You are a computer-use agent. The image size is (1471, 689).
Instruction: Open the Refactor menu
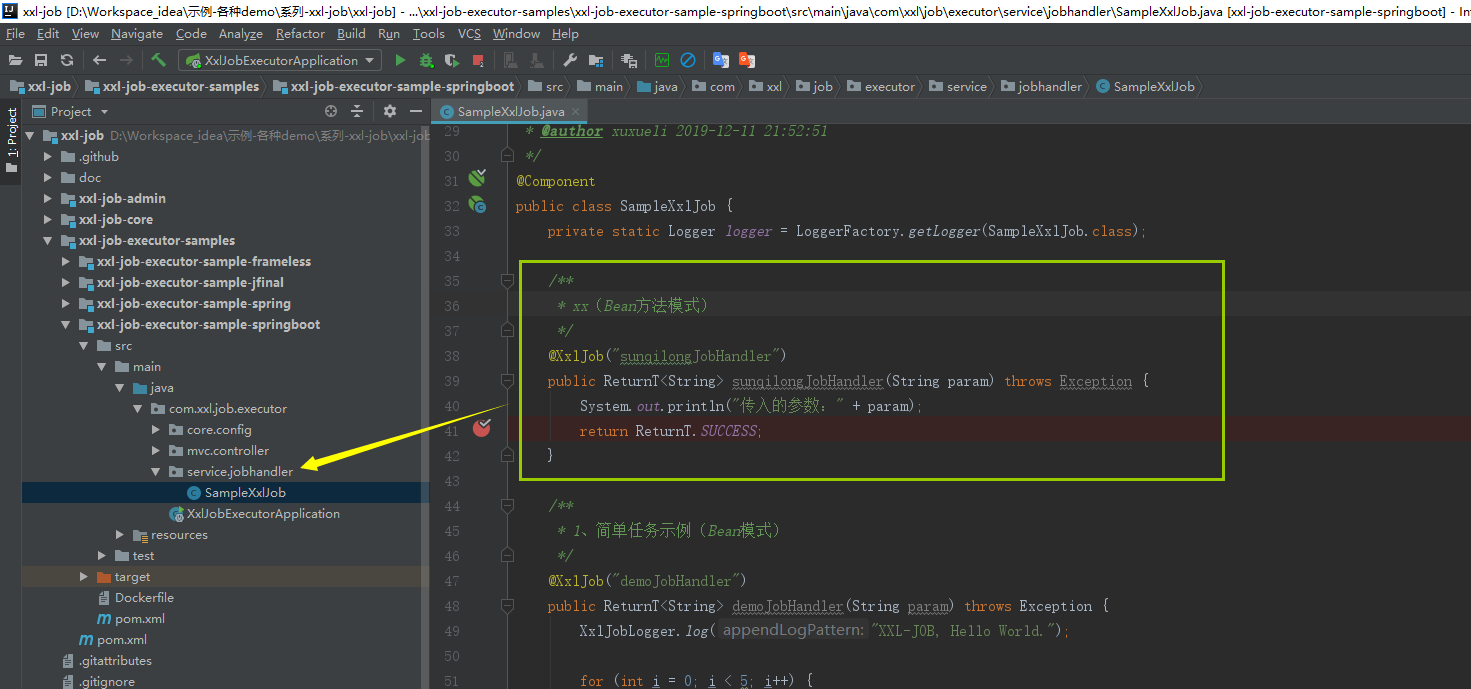coord(301,33)
